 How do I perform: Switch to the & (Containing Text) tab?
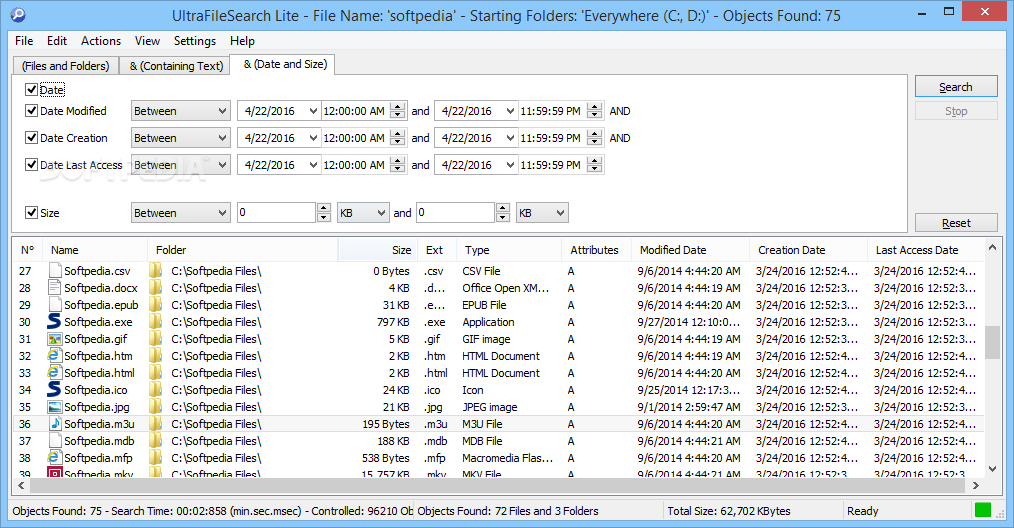coord(176,66)
